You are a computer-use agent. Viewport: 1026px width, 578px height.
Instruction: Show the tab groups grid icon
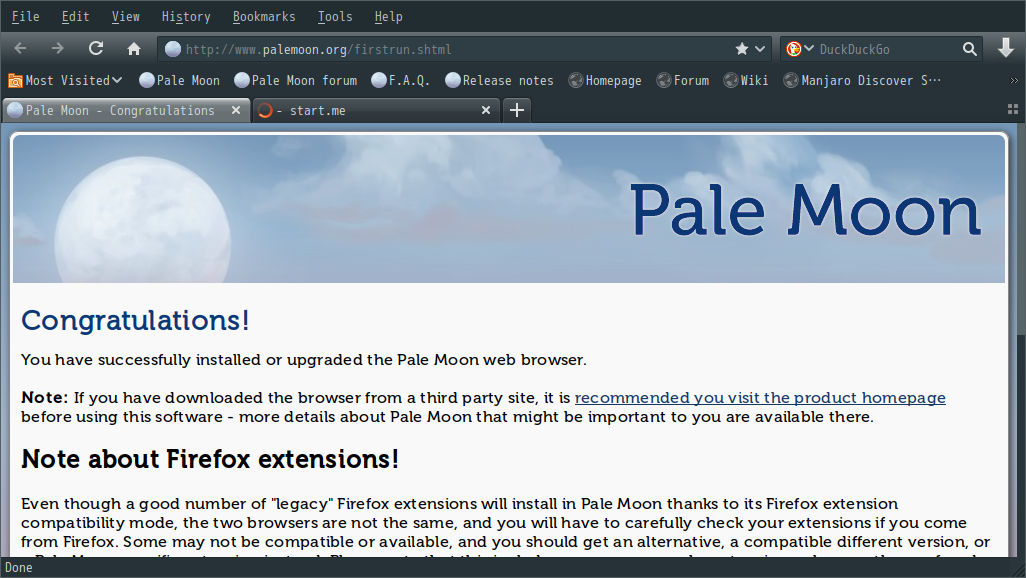click(x=1013, y=110)
